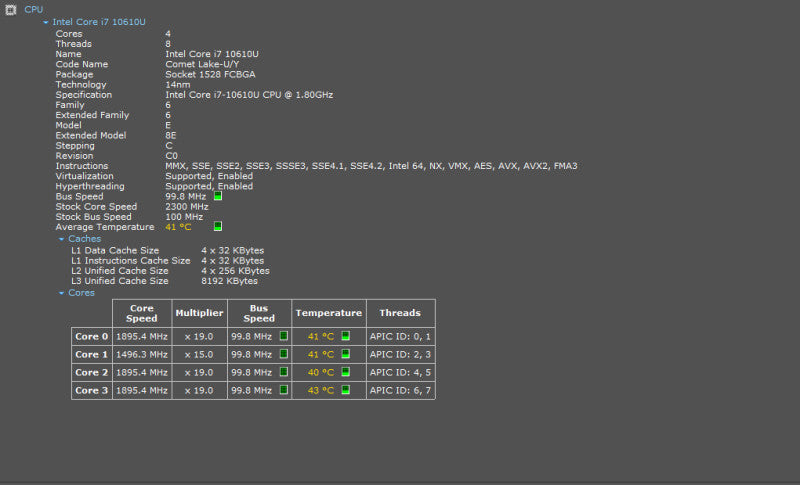
Task: Click the Stepping label
Action: click(75, 146)
